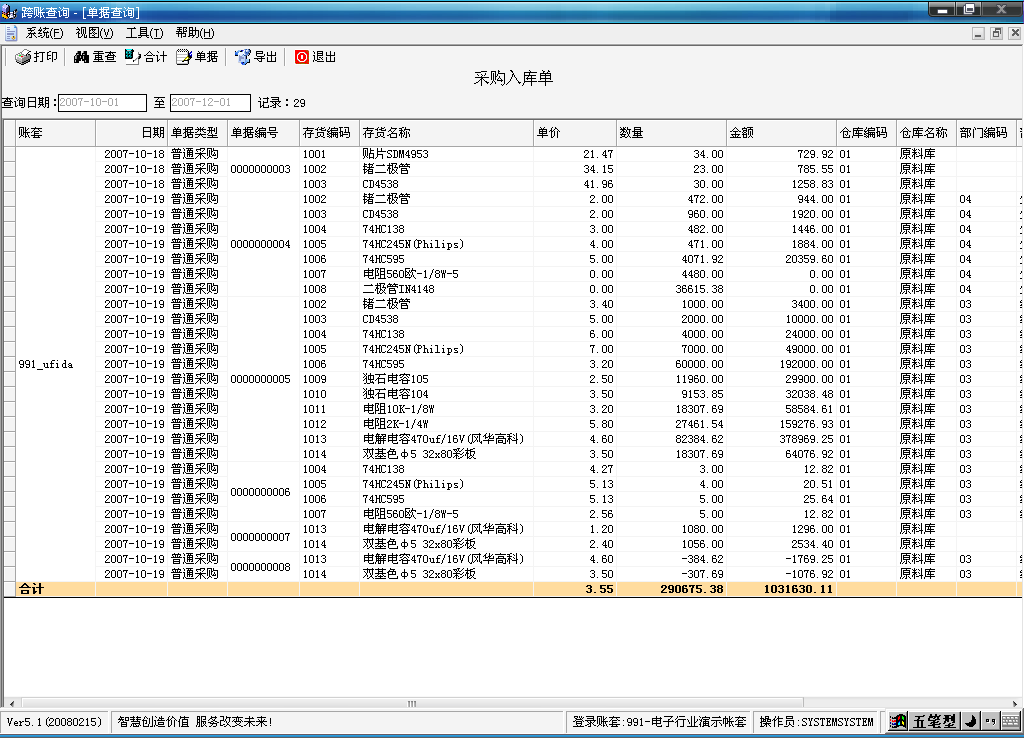The image size is (1024, 738).
Task: Click the quantity cell 36615.38
Action: 671,289
